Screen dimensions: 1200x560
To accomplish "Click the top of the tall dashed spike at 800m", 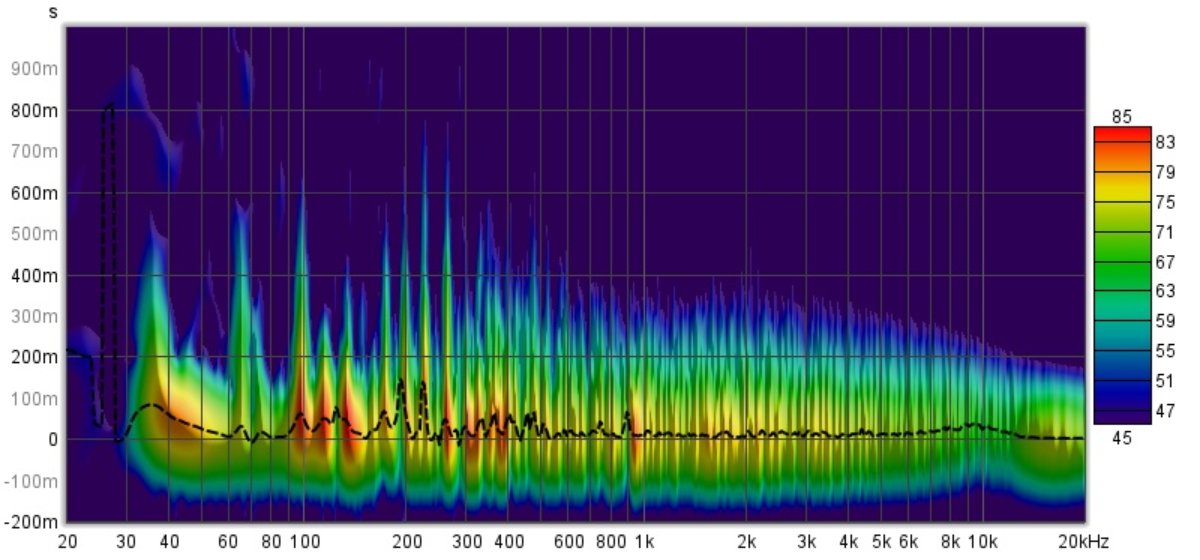I will coord(109,104).
